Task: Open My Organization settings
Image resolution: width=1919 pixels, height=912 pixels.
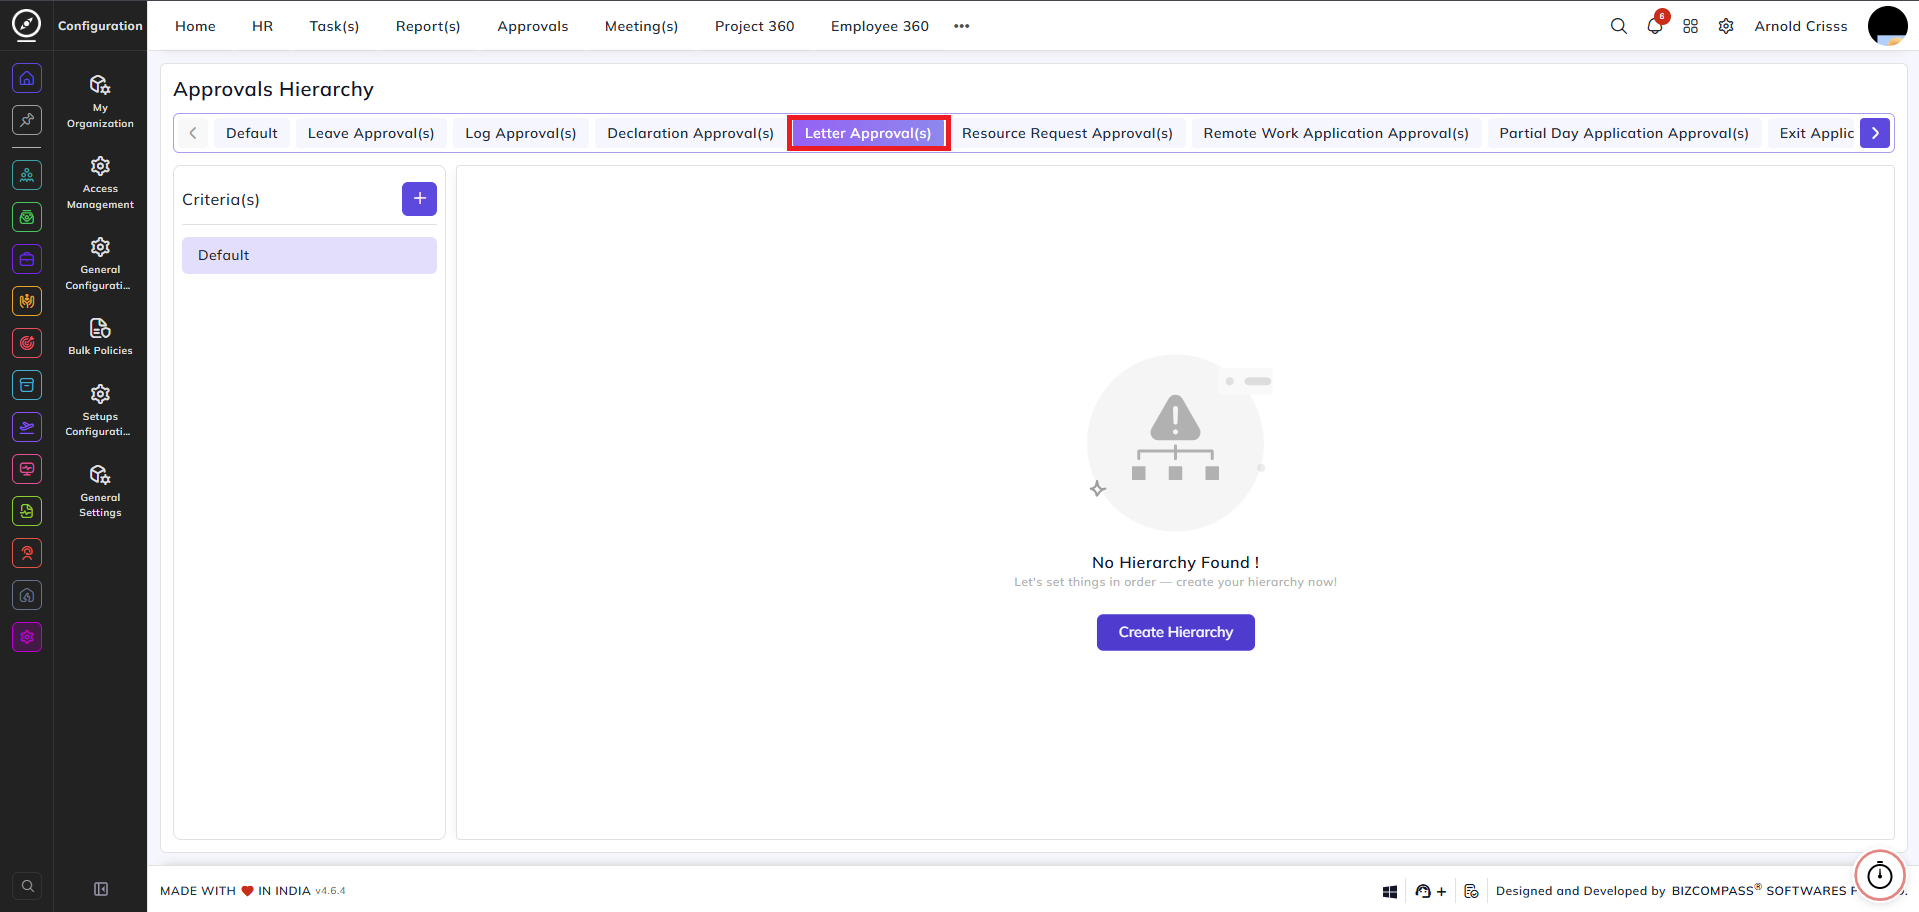Action: 100,101
